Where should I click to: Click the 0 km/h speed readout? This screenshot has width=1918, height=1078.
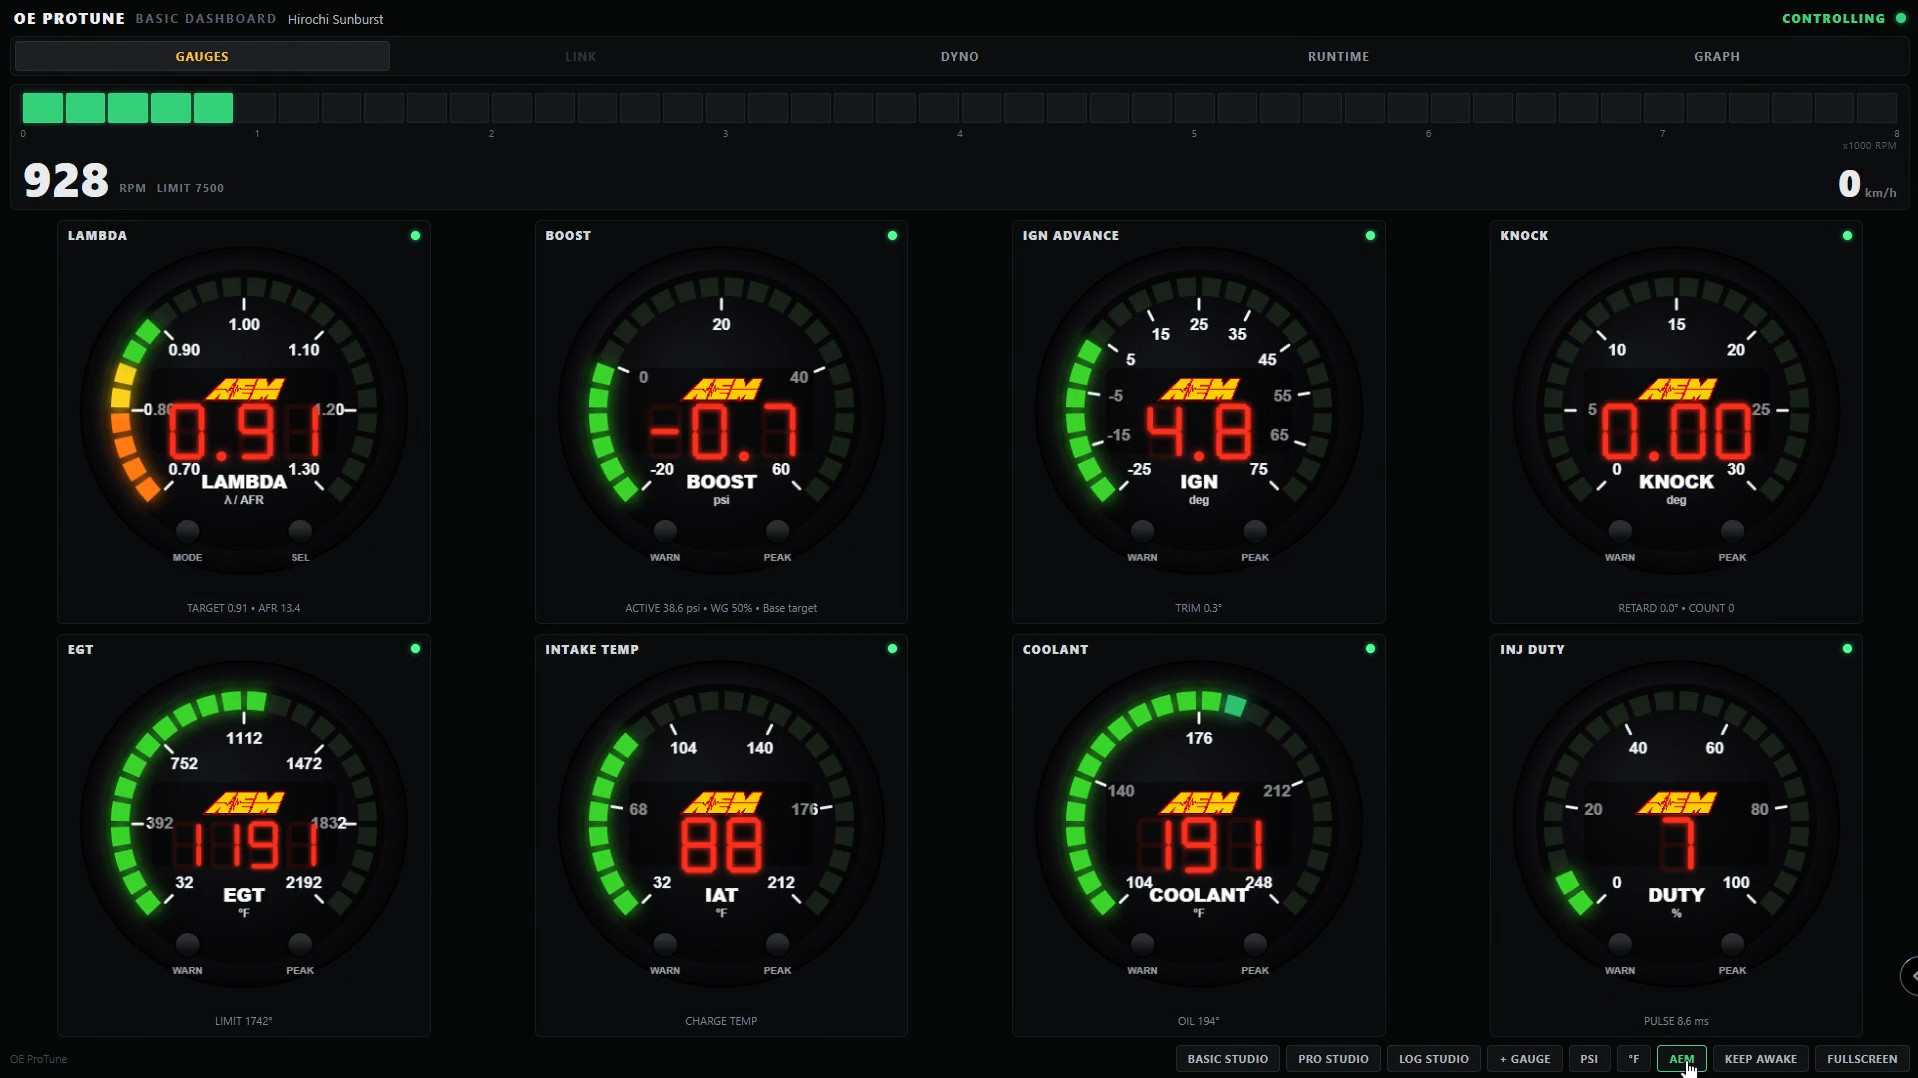point(1867,184)
